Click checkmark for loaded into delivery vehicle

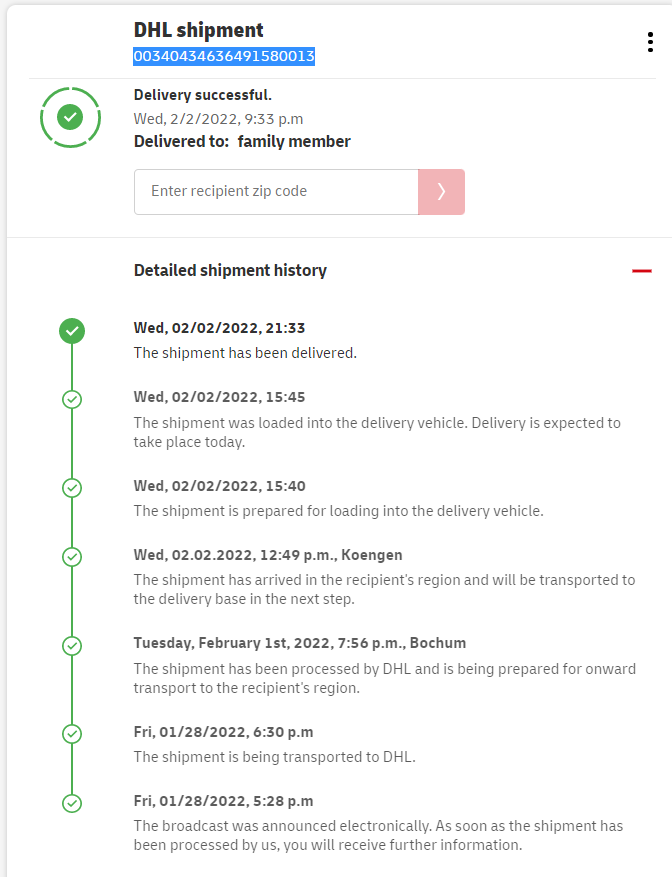pyautogui.click(x=72, y=399)
